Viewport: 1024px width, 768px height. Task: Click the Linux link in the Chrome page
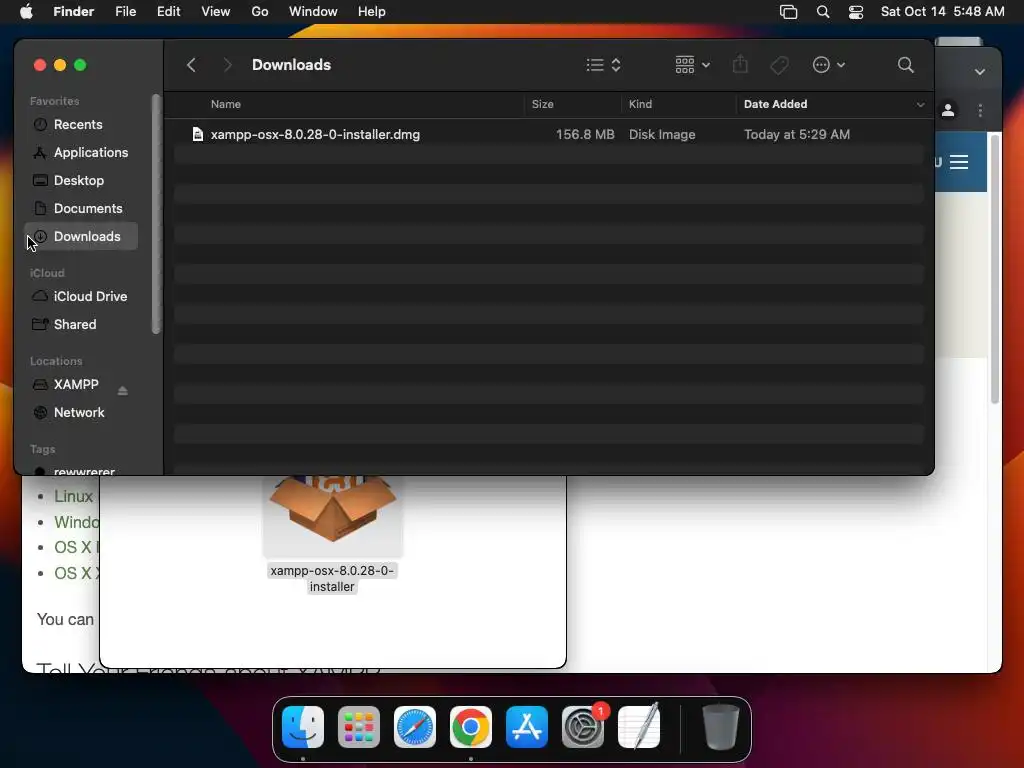click(73, 496)
